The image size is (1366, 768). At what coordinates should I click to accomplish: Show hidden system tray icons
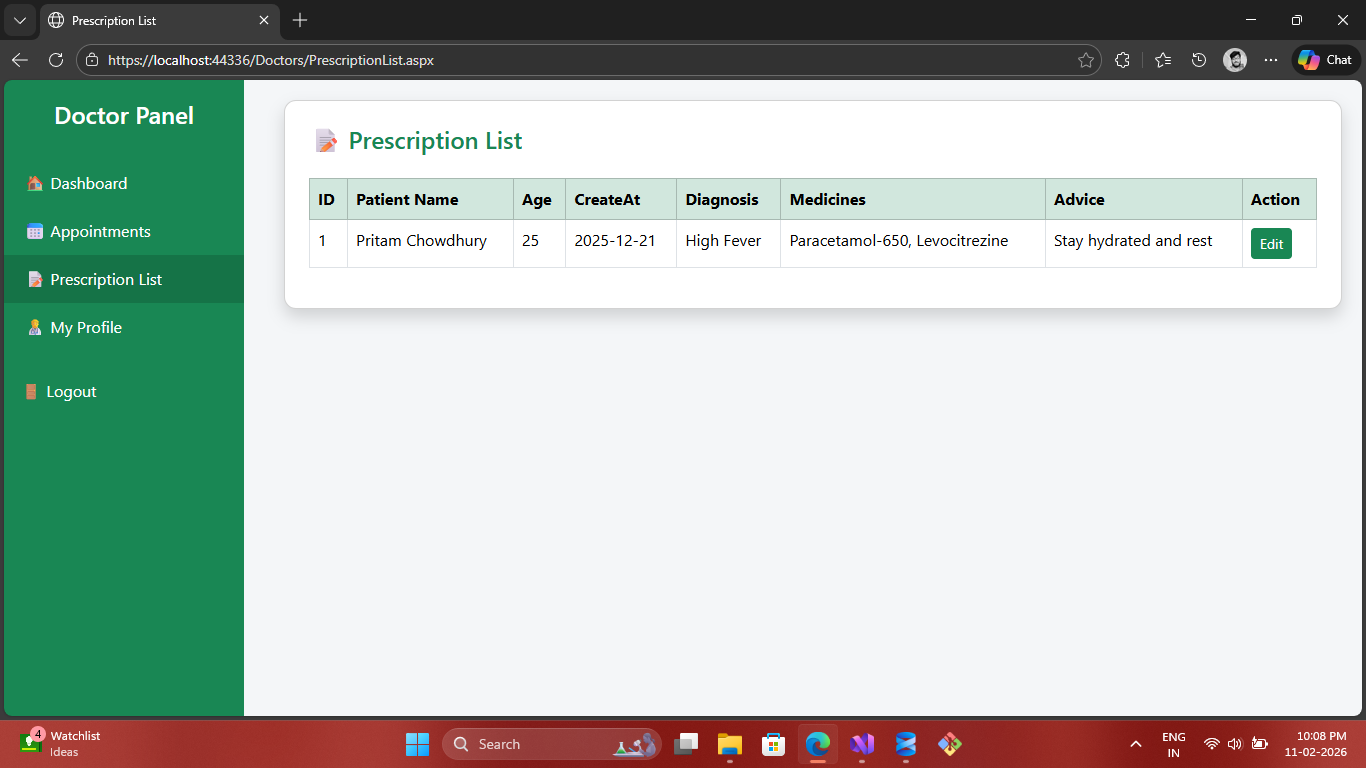coord(1136,744)
